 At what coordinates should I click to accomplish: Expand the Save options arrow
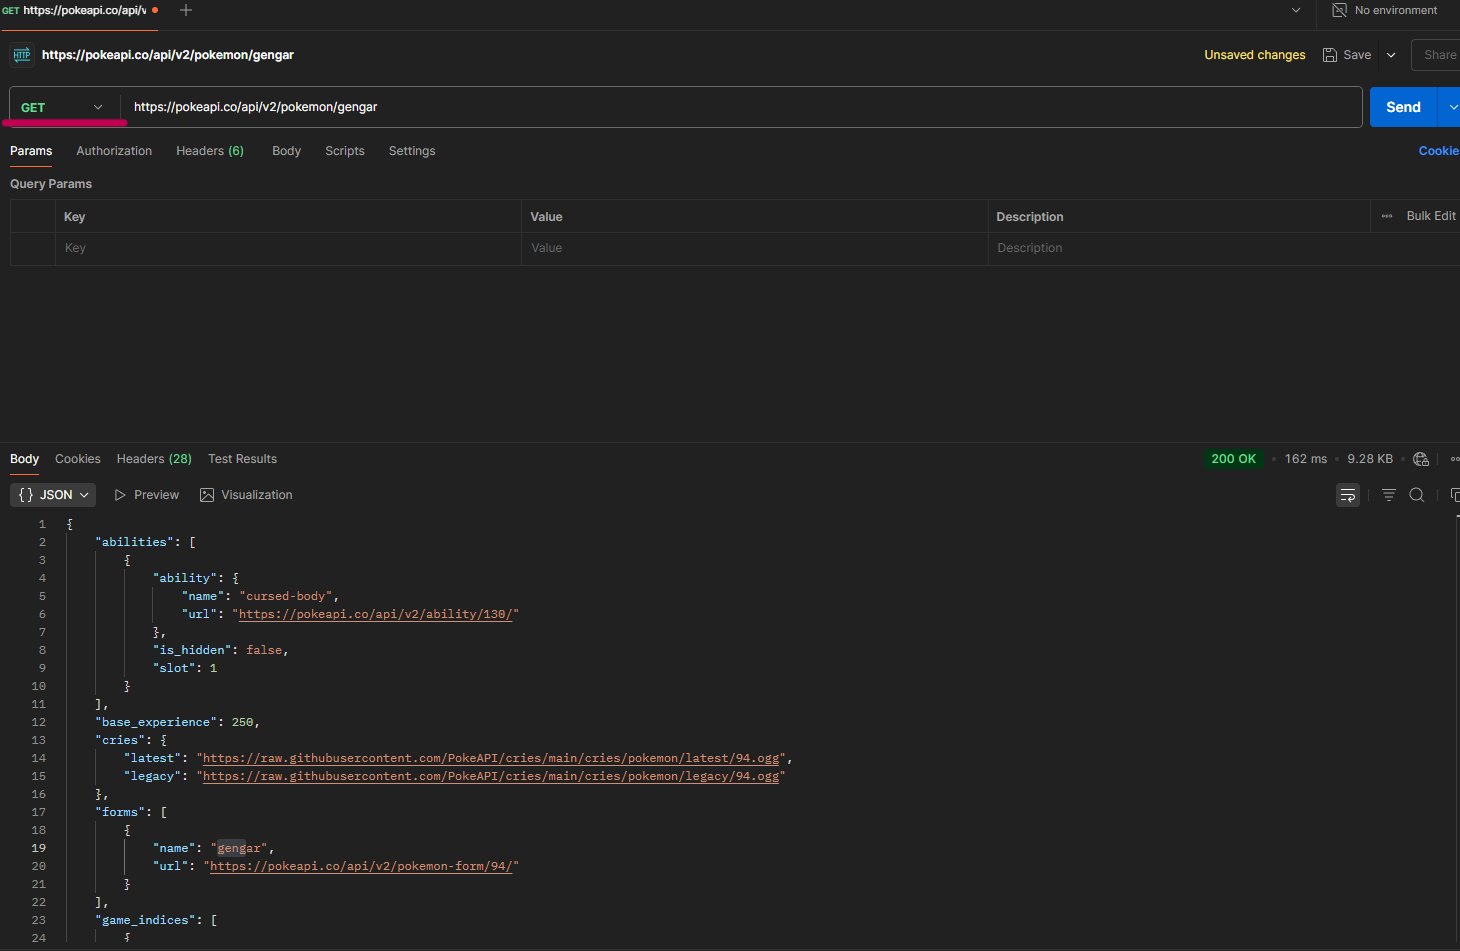click(x=1391, y=55)
